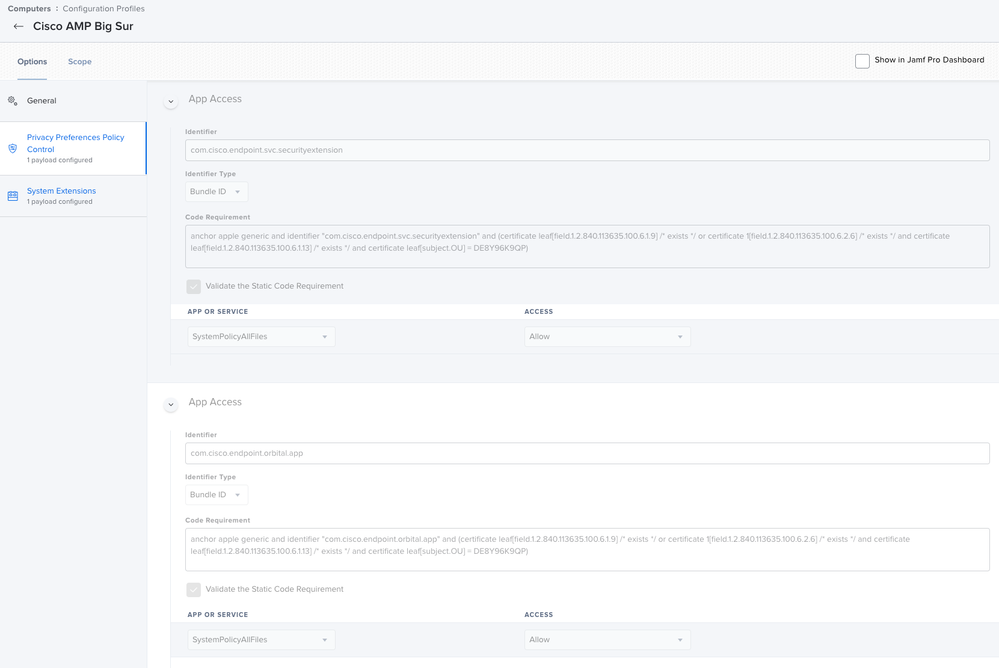
Task: Click the Computers breadcrumb link
Action: pyautogui.click(x=29, y=9)
